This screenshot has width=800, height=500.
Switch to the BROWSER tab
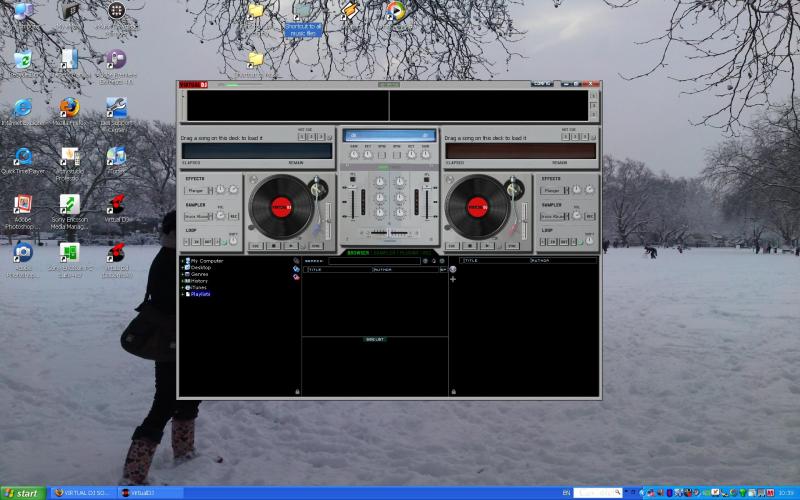(358, 252)
